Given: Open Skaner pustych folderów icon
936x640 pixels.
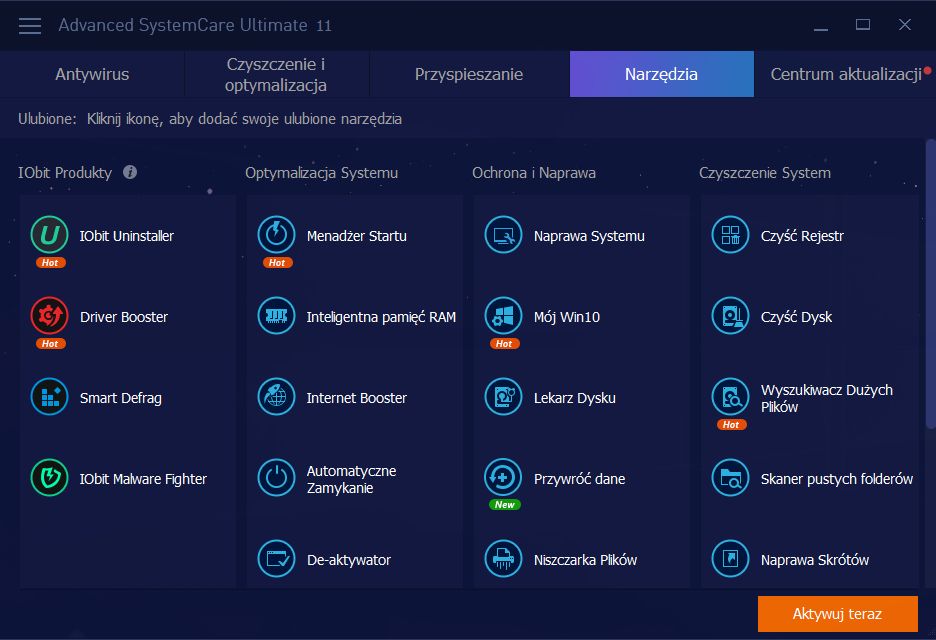Looking at the screenshot, I should [731, 478].
